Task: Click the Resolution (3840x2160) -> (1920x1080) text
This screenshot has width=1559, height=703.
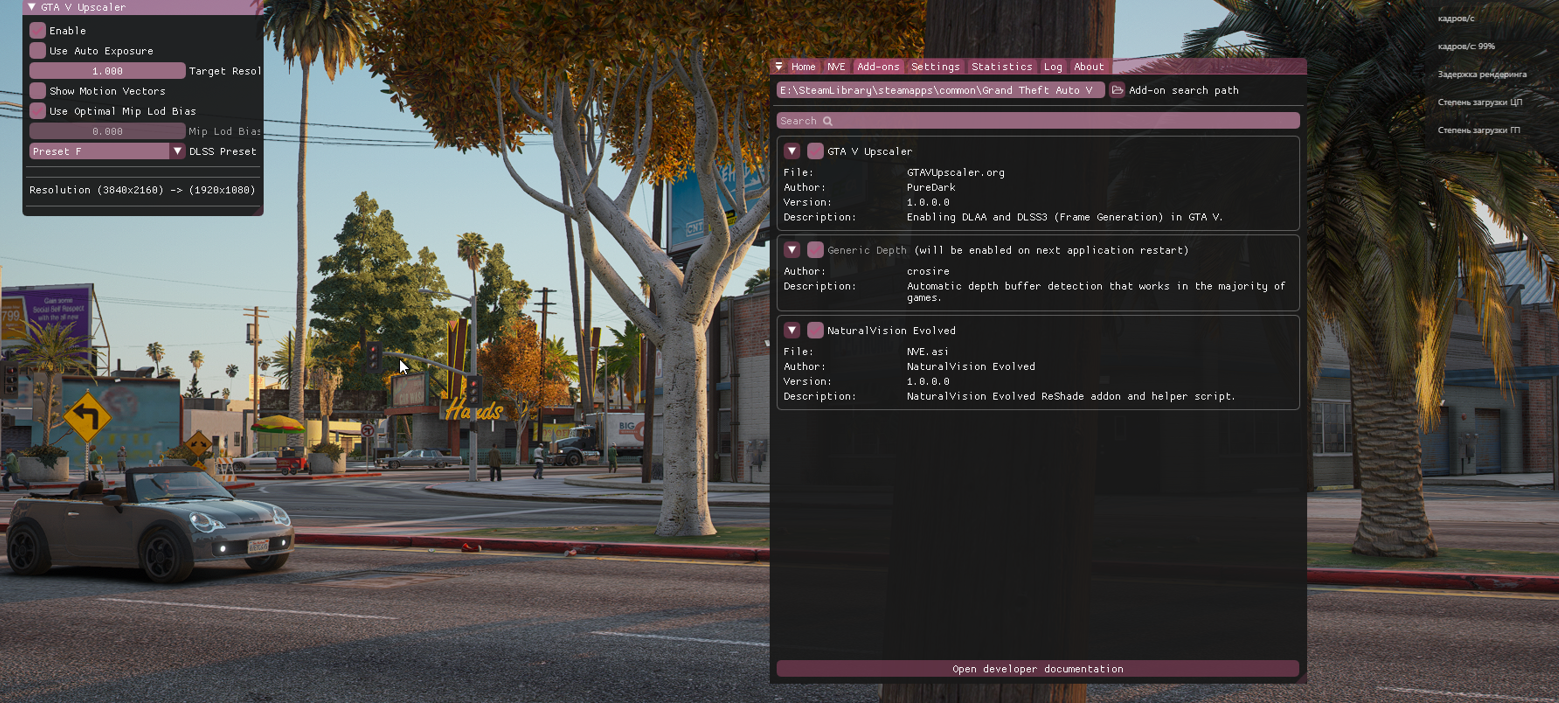Action: point(142,190)
